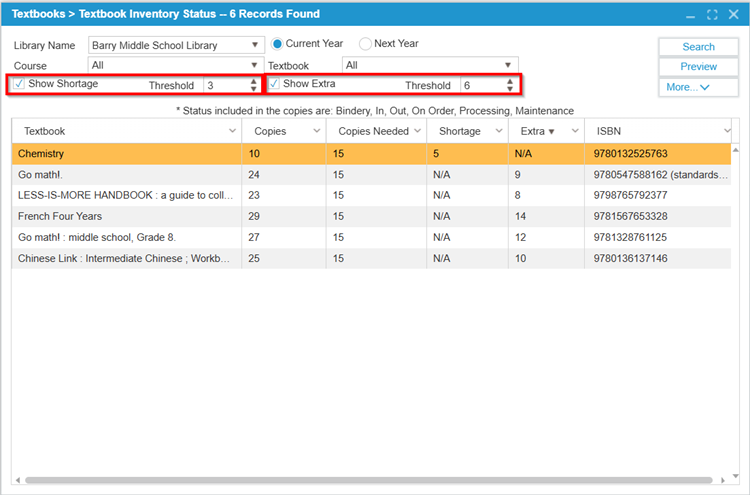750x495 pixels.
Task: Maximize the Textbook Inventory Status window
Action: [x=712, y=15]
